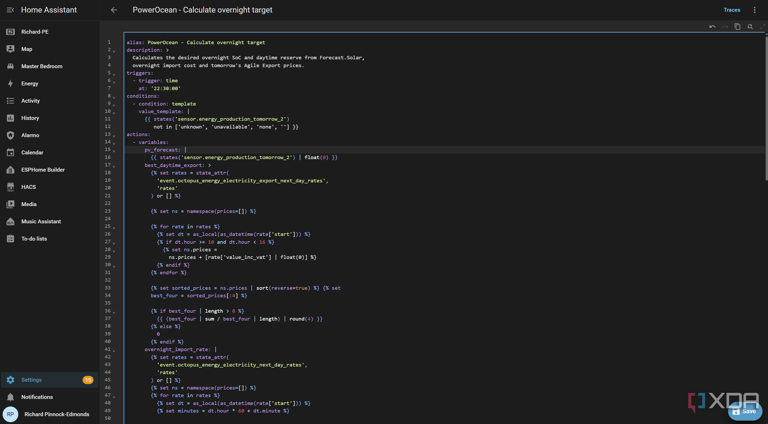The width and height of the screenshot is (768, 424).
Task: Open the ESPHome Builder icon
Action: (x=10, y=170)
